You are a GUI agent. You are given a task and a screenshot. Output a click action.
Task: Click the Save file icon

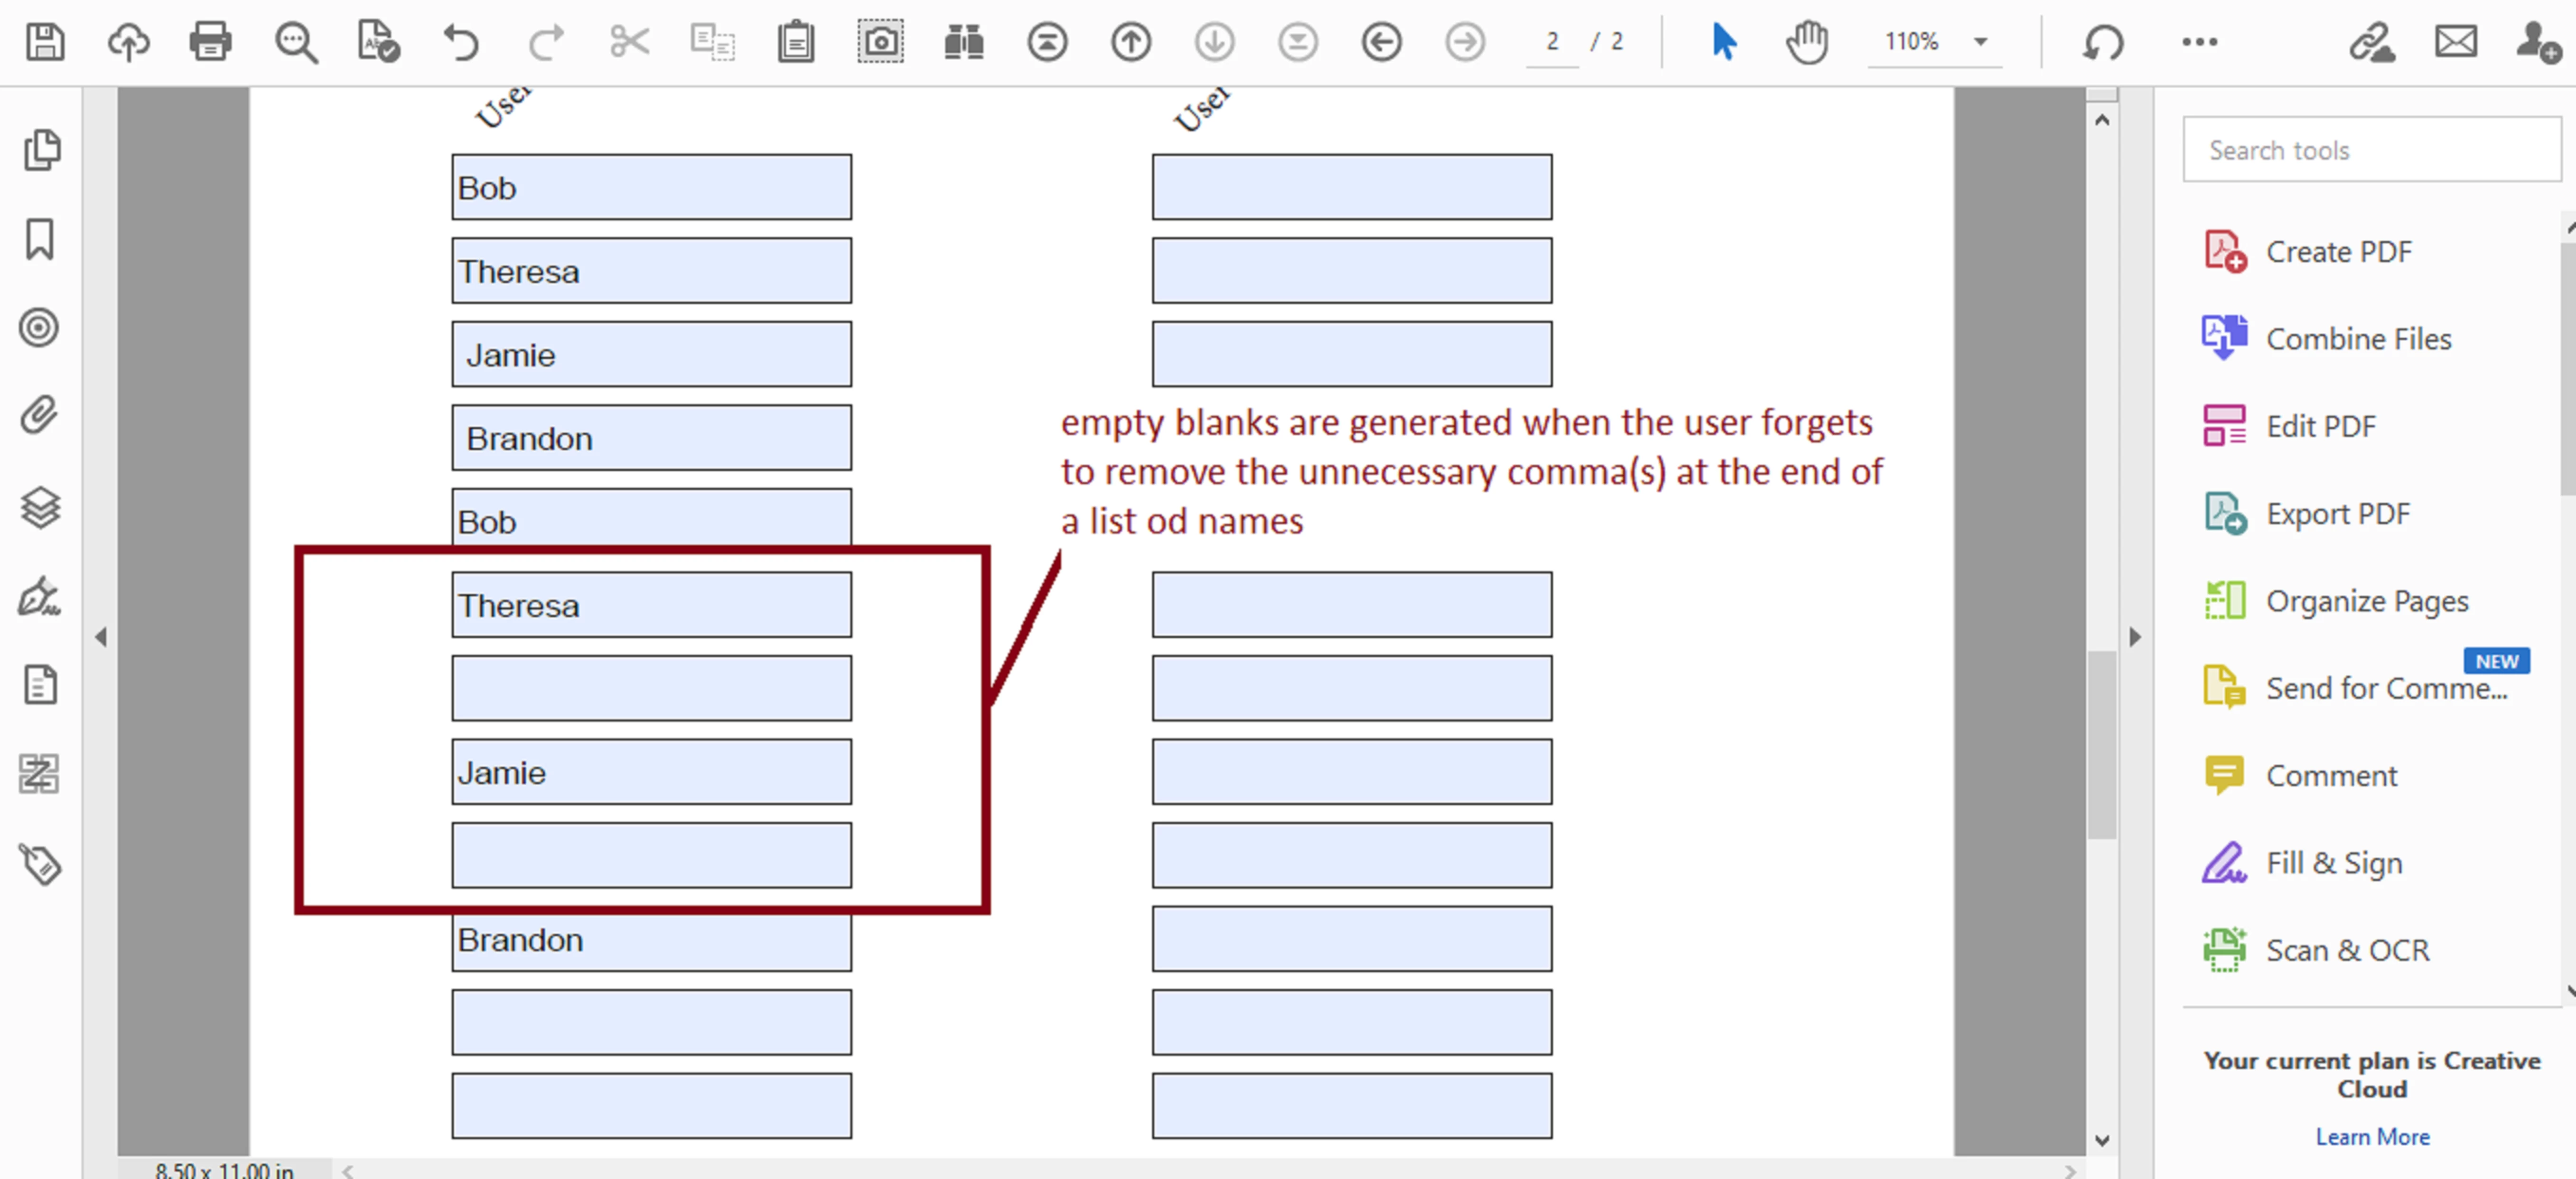[45, 42]
